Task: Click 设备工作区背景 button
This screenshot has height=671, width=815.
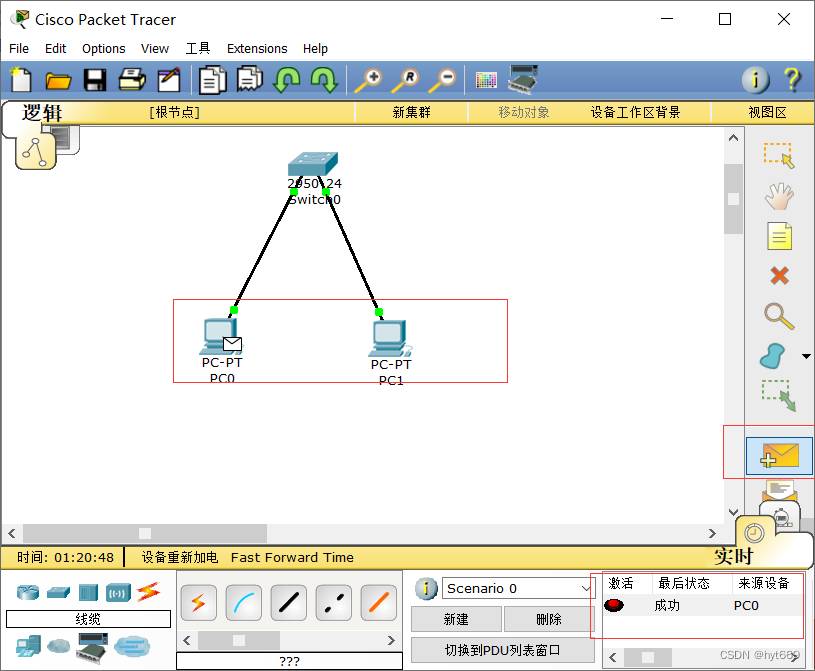Action: (635, 112)
